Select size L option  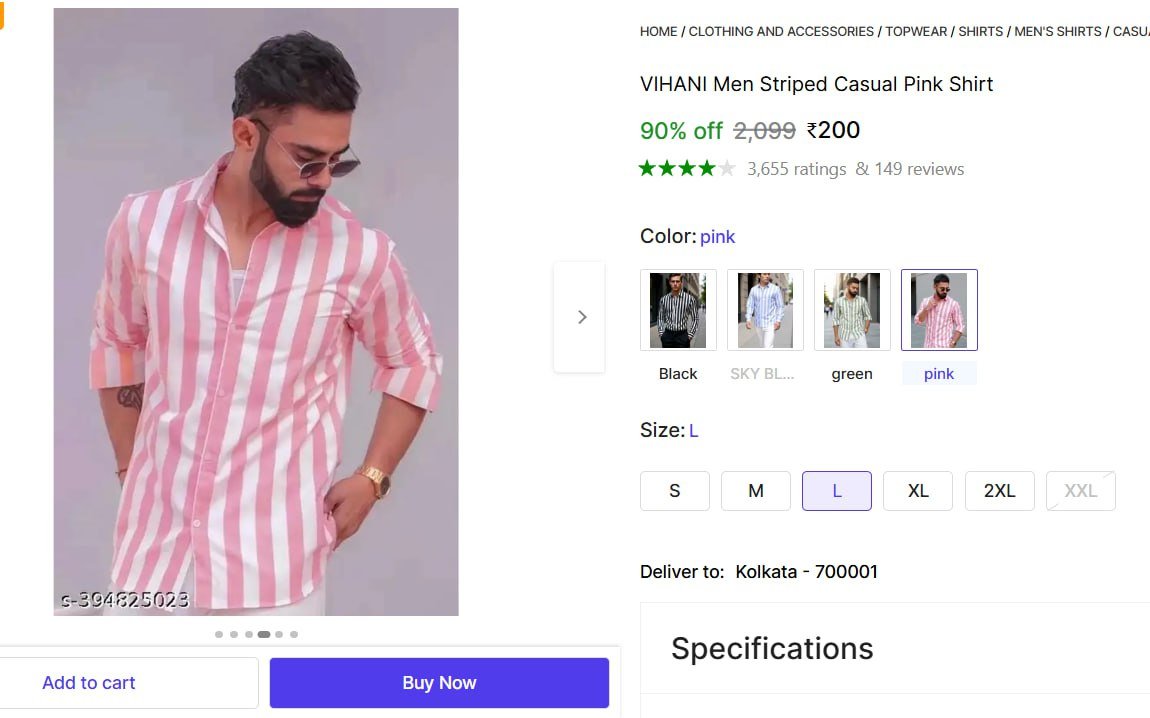point(837,491)
